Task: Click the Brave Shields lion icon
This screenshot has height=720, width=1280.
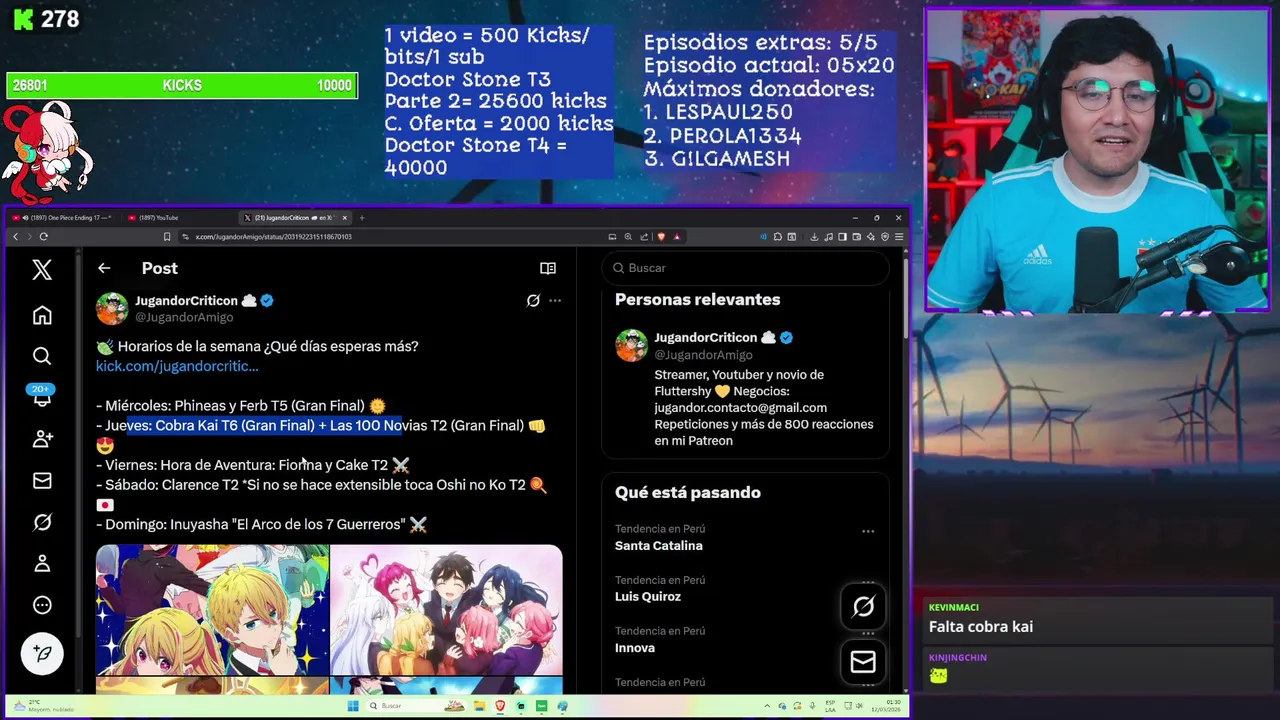Action: [661, 237]
